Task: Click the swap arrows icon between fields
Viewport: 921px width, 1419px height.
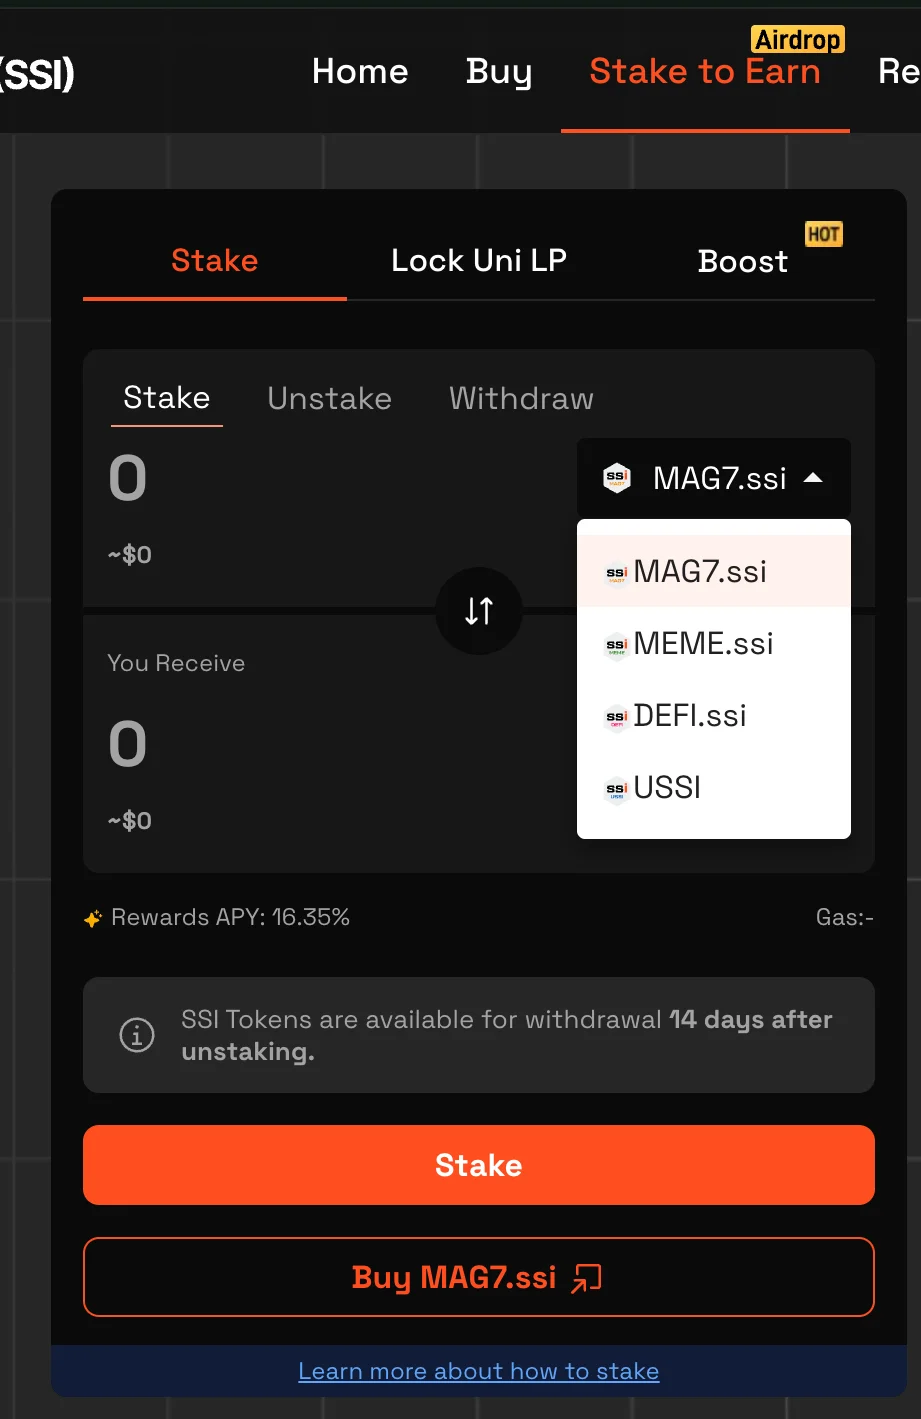Action: click(479, 611)
